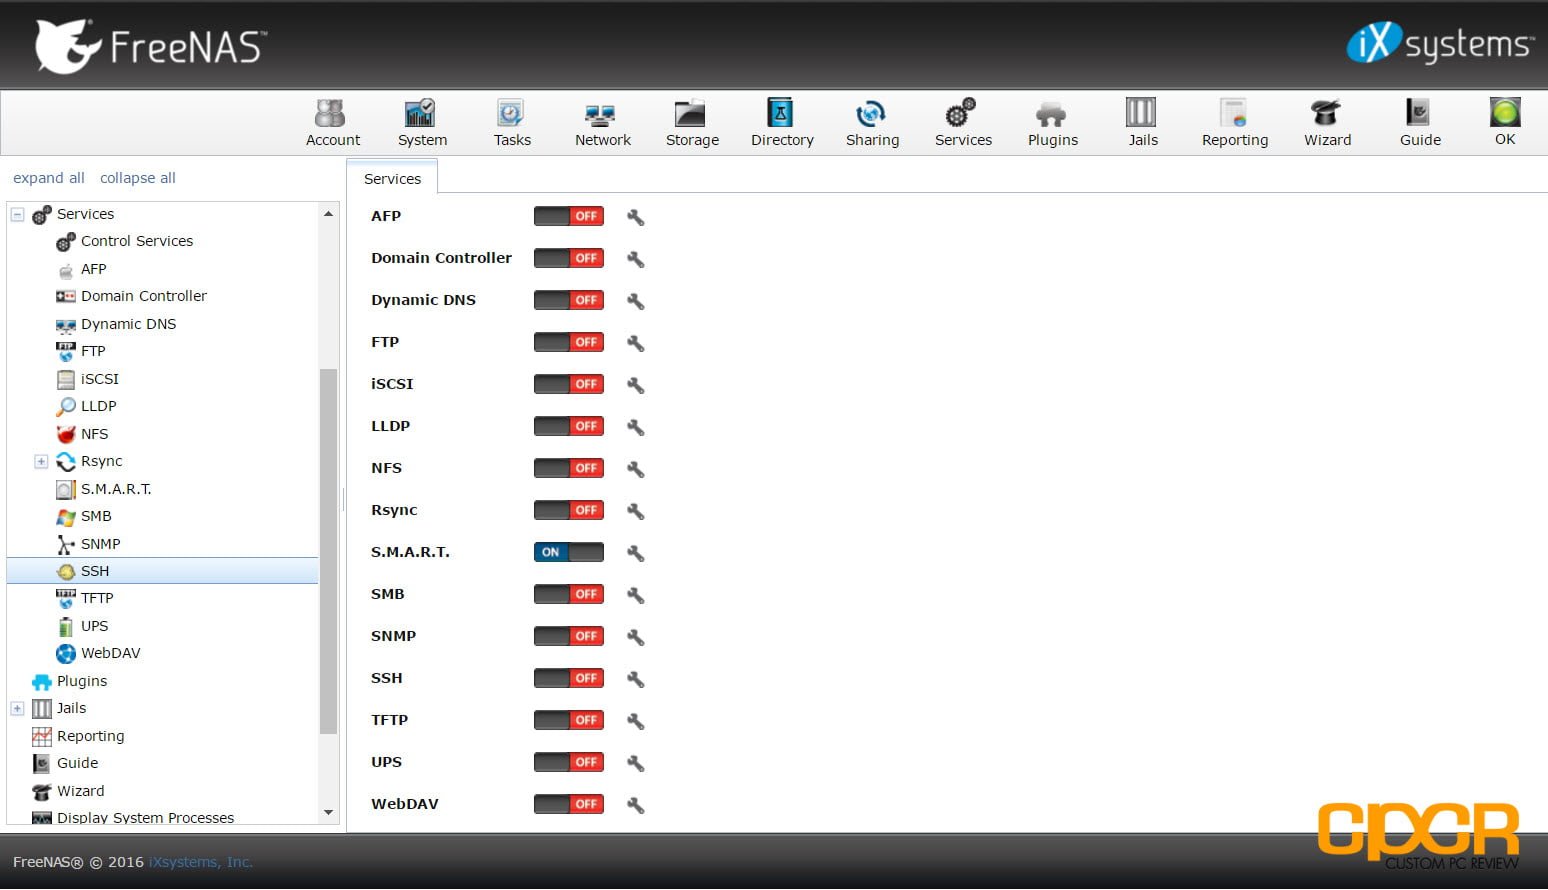The height and width of the screenshot is (890, 1548).
Task: Turn on the SSH service toggle
Action: point(569,678)
